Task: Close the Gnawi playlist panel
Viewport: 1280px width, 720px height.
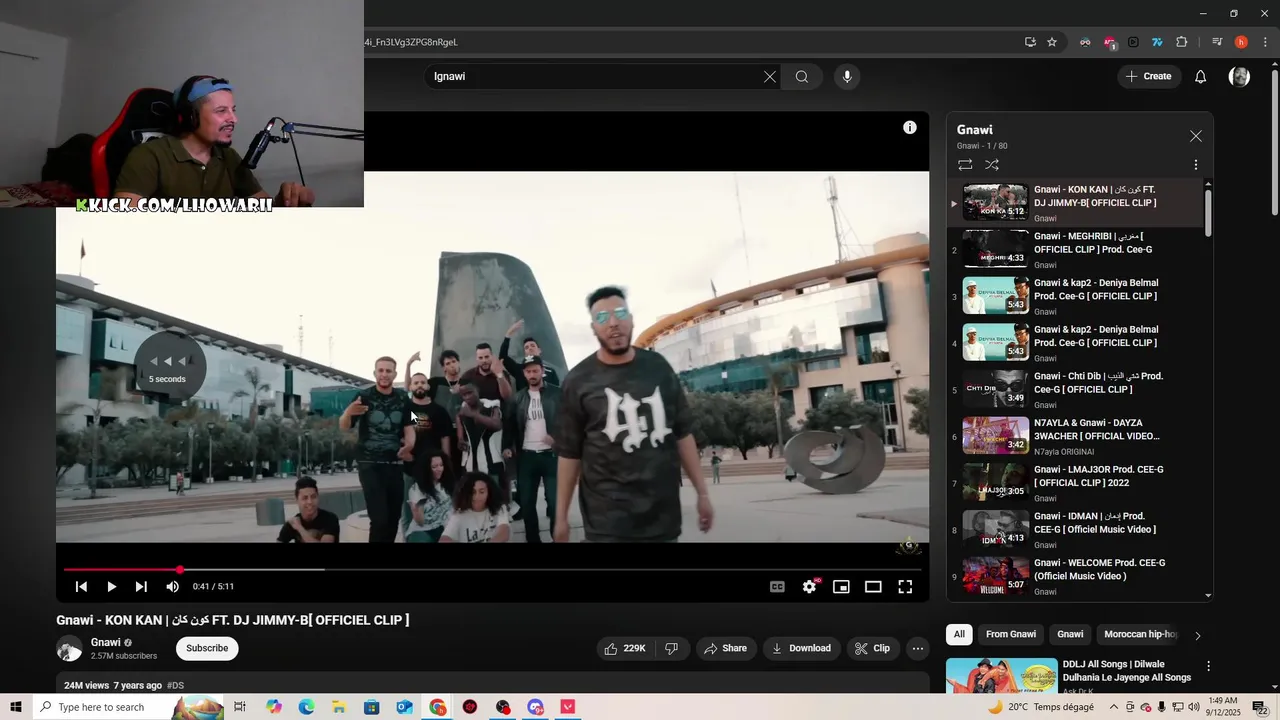Action: point(1196,136)
